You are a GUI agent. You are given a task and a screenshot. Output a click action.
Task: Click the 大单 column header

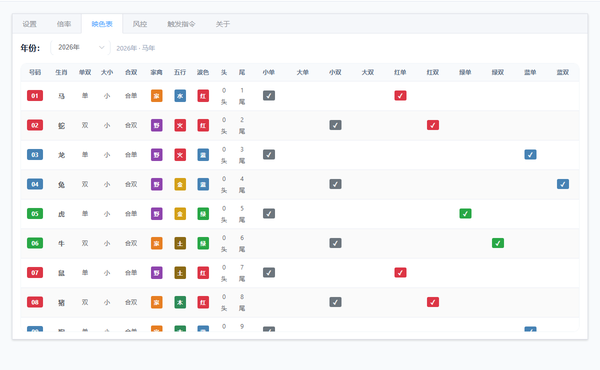[302, 72]
